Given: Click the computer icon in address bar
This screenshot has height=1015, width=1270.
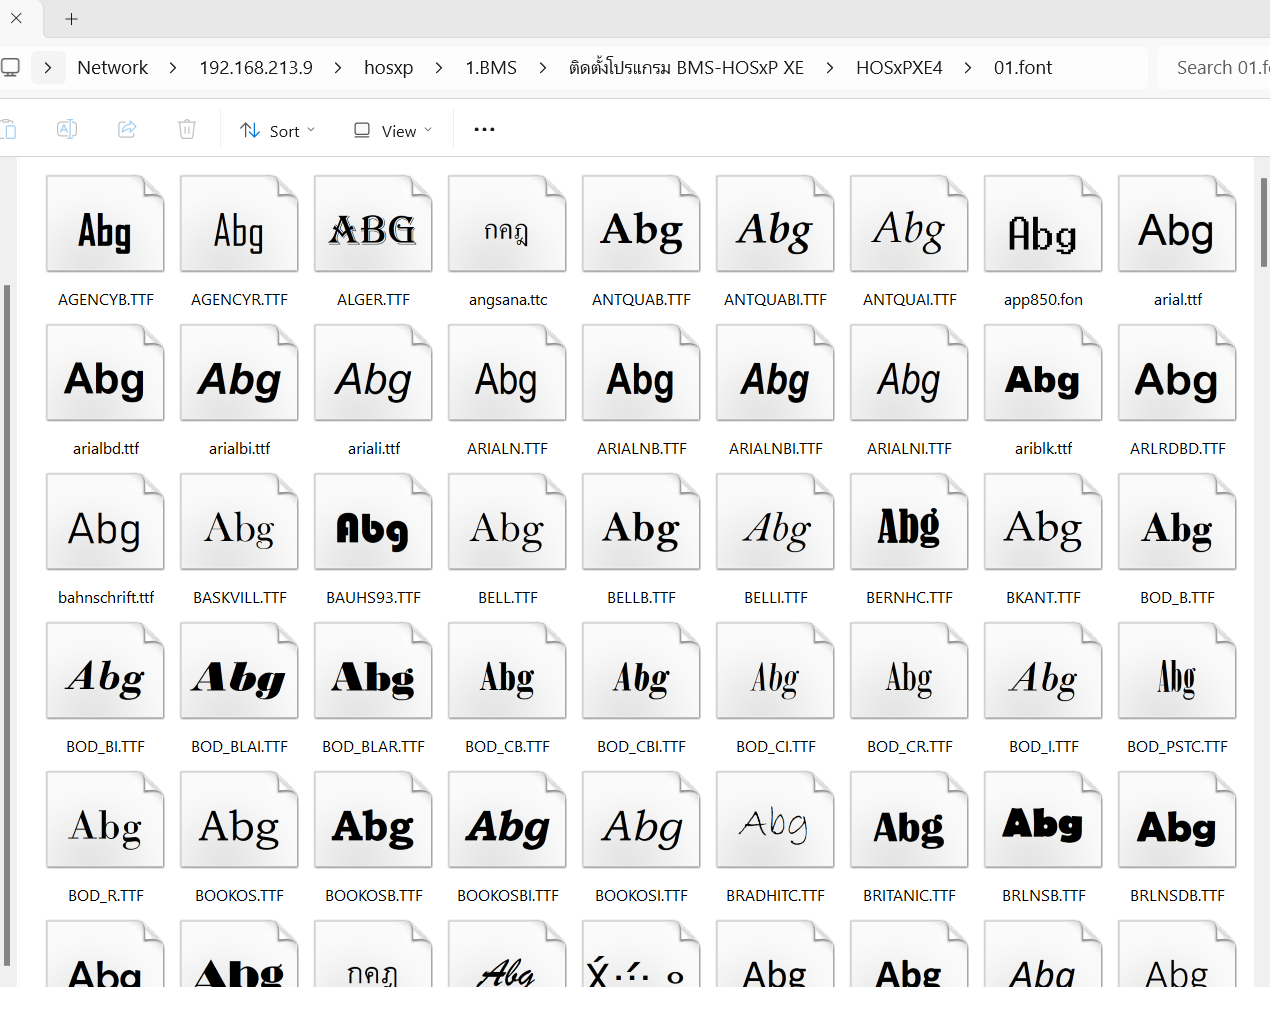Looking at the screenshot, I should point(10,67).
